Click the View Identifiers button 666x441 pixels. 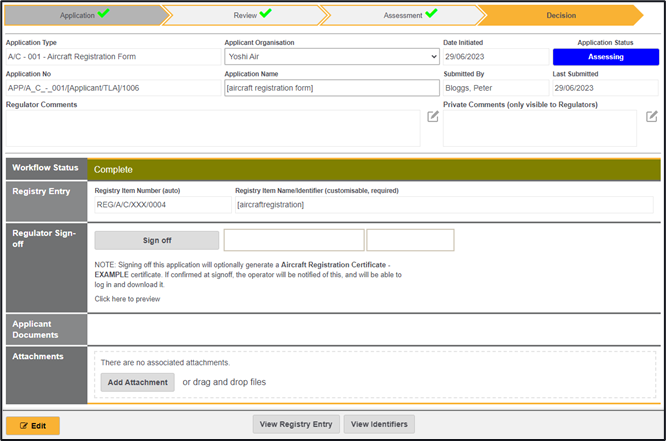[x=379, y=424]
